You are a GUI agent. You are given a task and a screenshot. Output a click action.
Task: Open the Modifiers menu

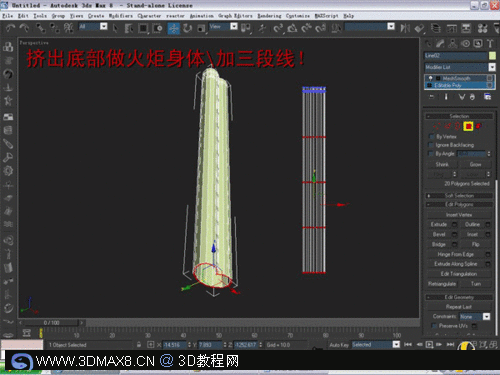pos(120,16)
